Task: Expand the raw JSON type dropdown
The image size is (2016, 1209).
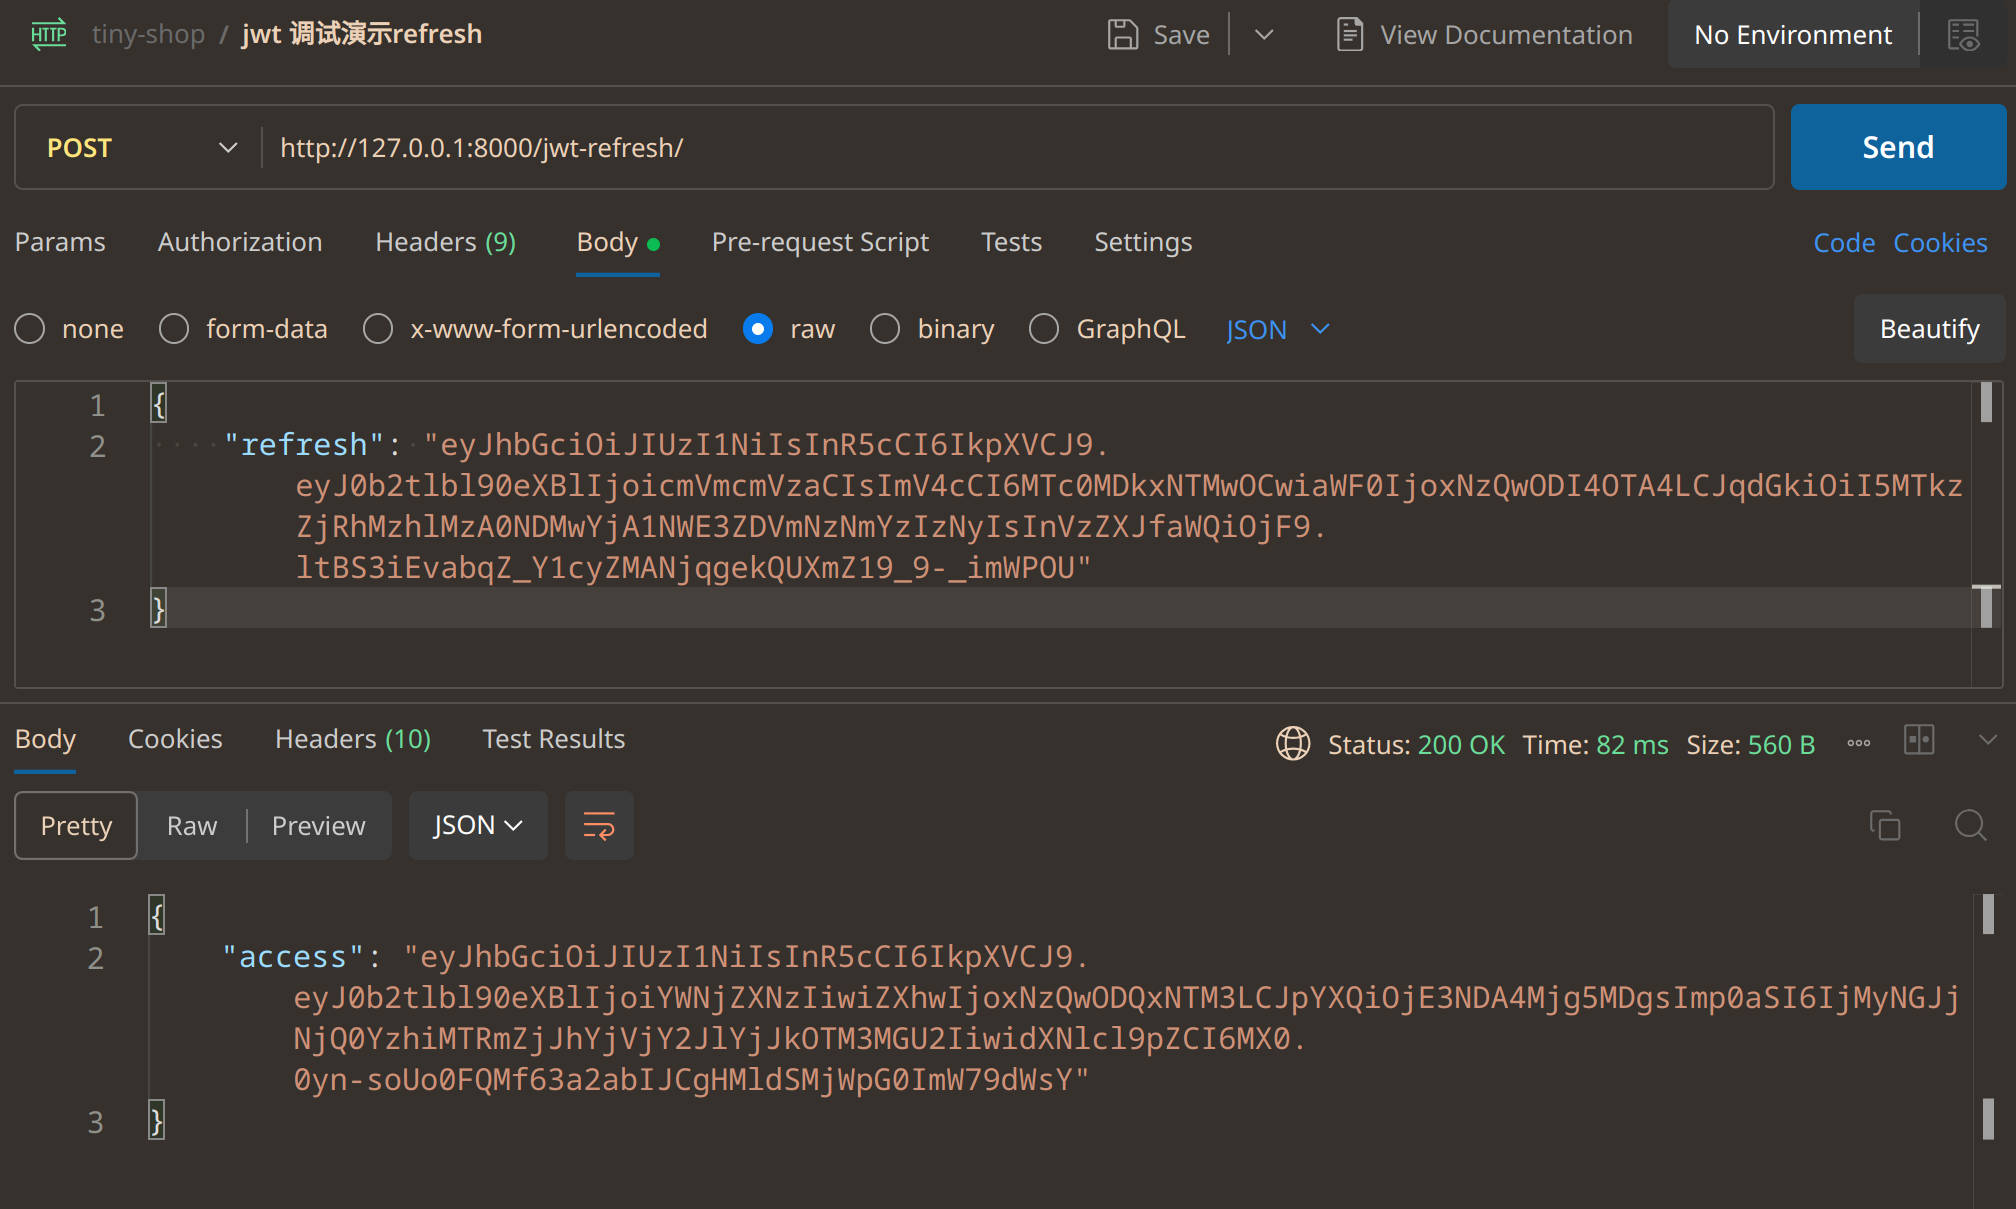Action: (x=1278, y=329)
